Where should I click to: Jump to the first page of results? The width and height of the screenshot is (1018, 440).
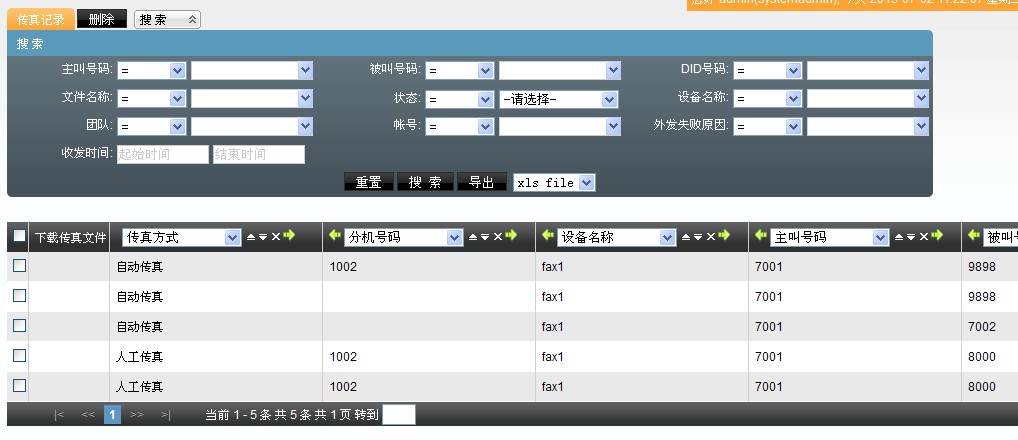tap(60, 414)
